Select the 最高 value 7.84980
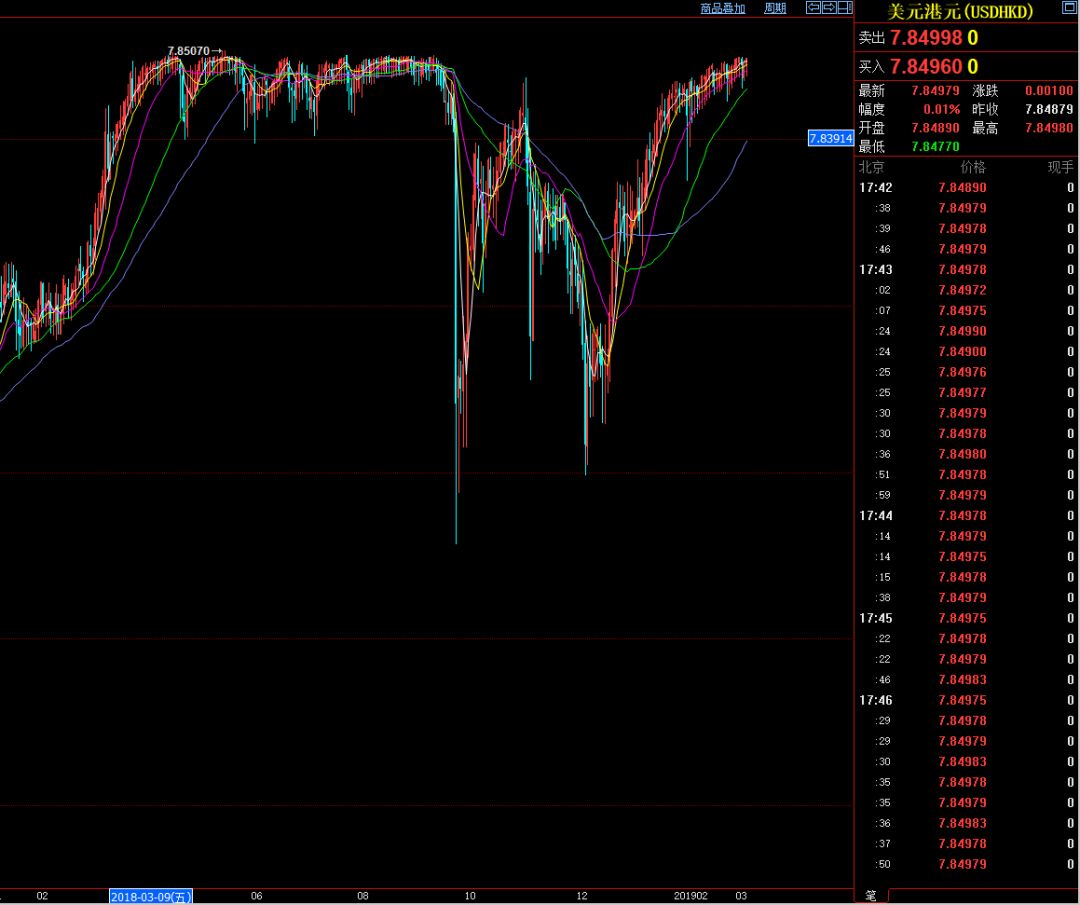1080x905 pixels. 1048,127
